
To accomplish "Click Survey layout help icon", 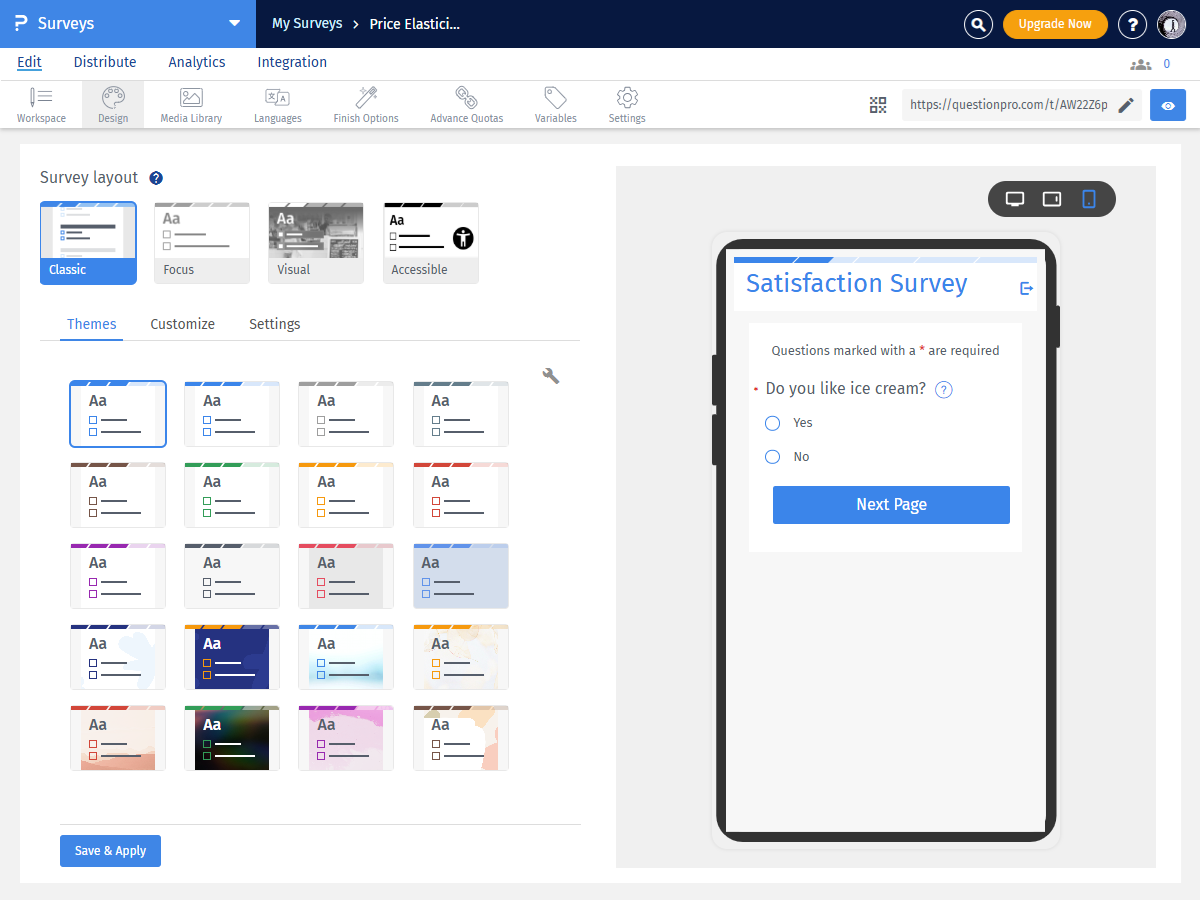I will pyautogui.click(x=156, y=178).
